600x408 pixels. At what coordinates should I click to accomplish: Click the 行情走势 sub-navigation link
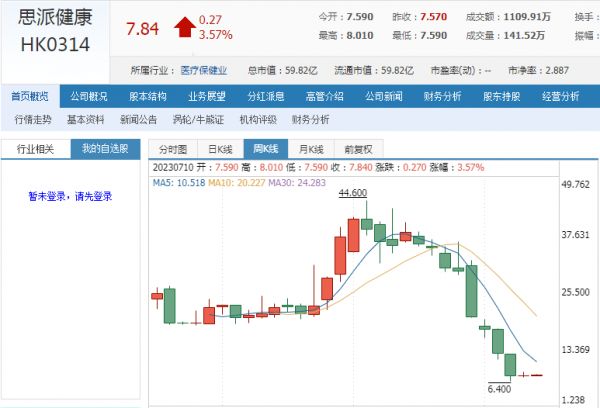tap(33, 119)
